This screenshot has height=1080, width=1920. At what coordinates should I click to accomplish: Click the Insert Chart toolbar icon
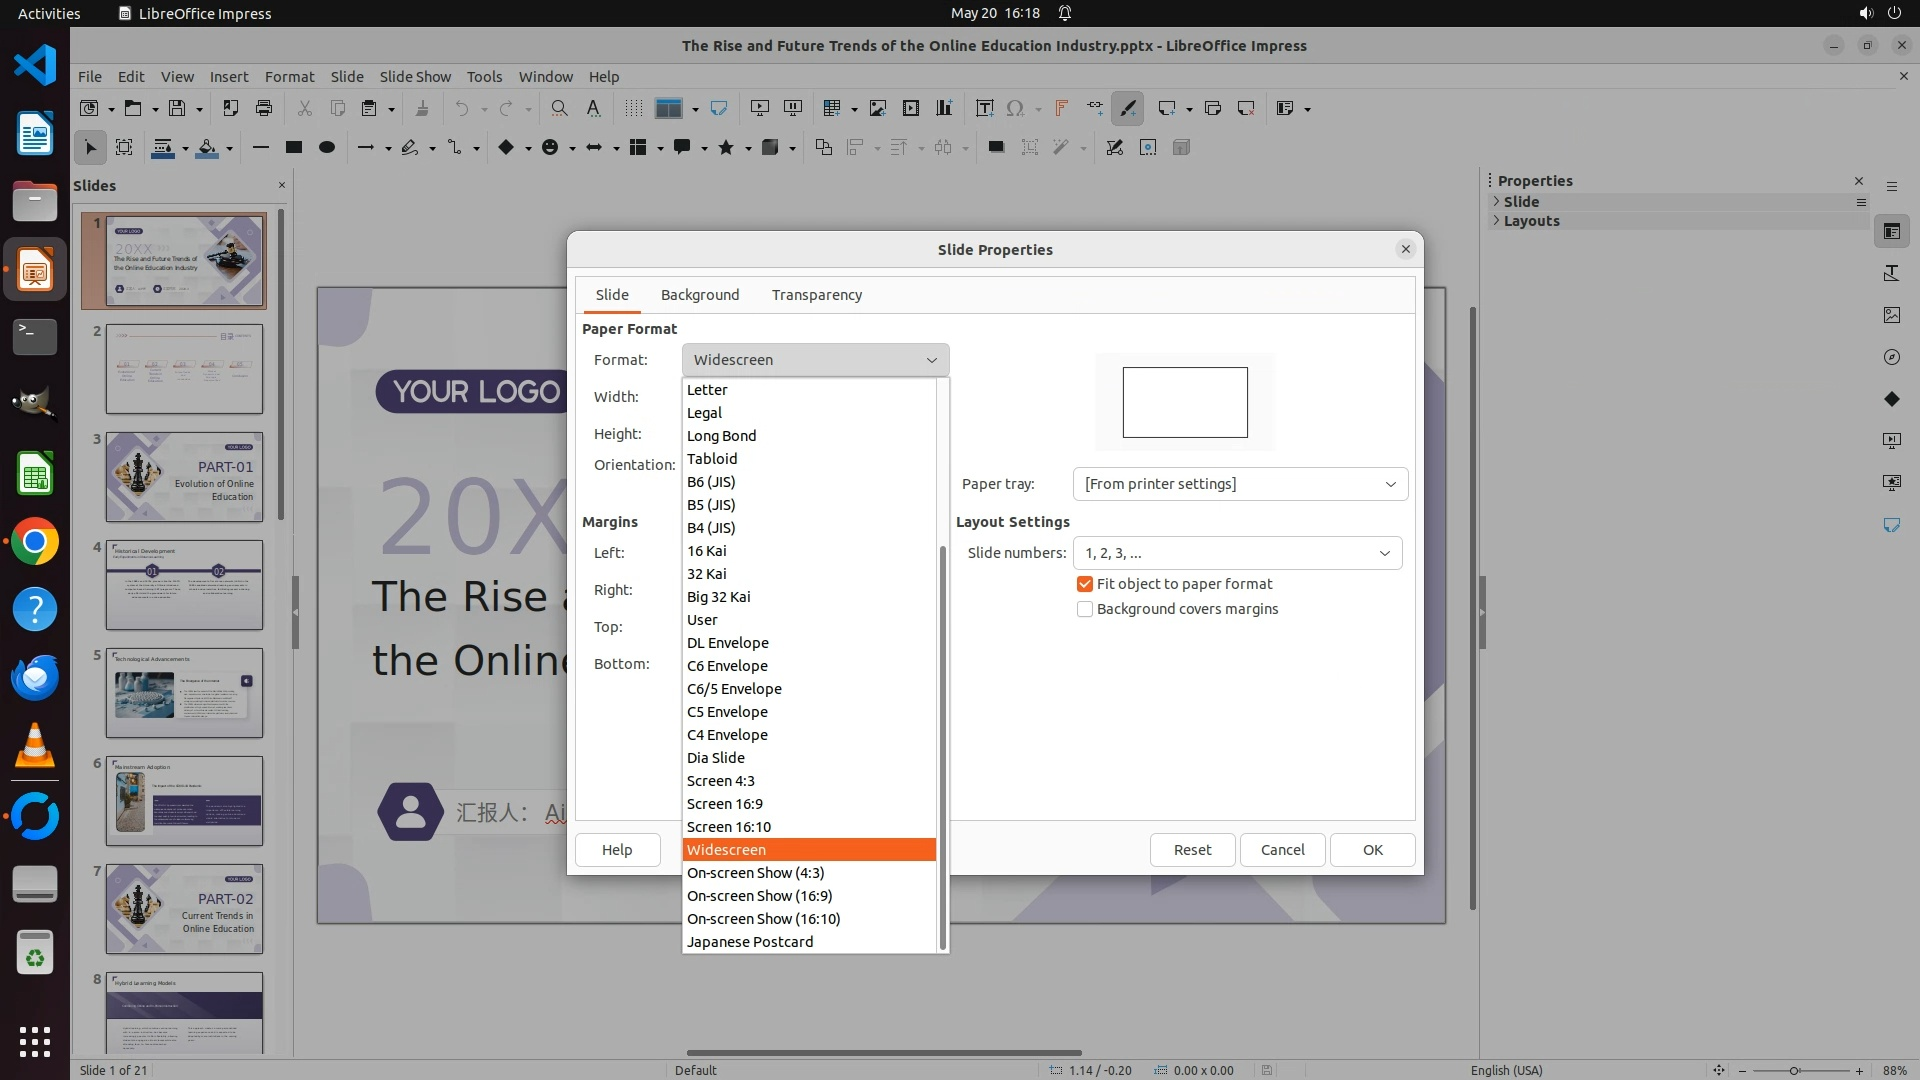click(x=943, y=108)
